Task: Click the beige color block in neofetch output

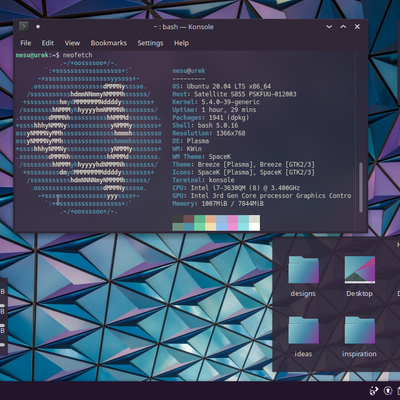Action: pyautogui.click(x=254, y=219)
